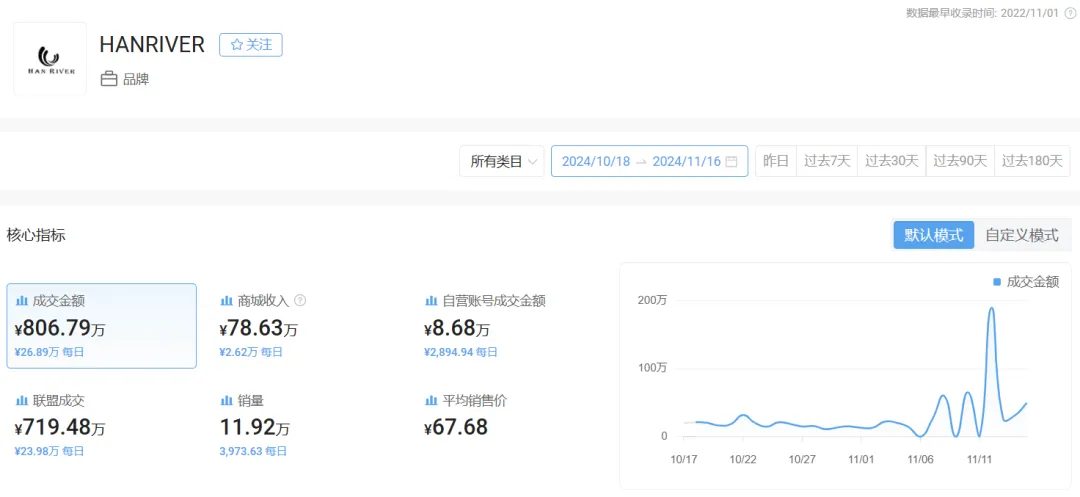This screenshot has width=1080, height=497.
Task: Click the 10/22 label on chart axis
Action: coord(743,459)
